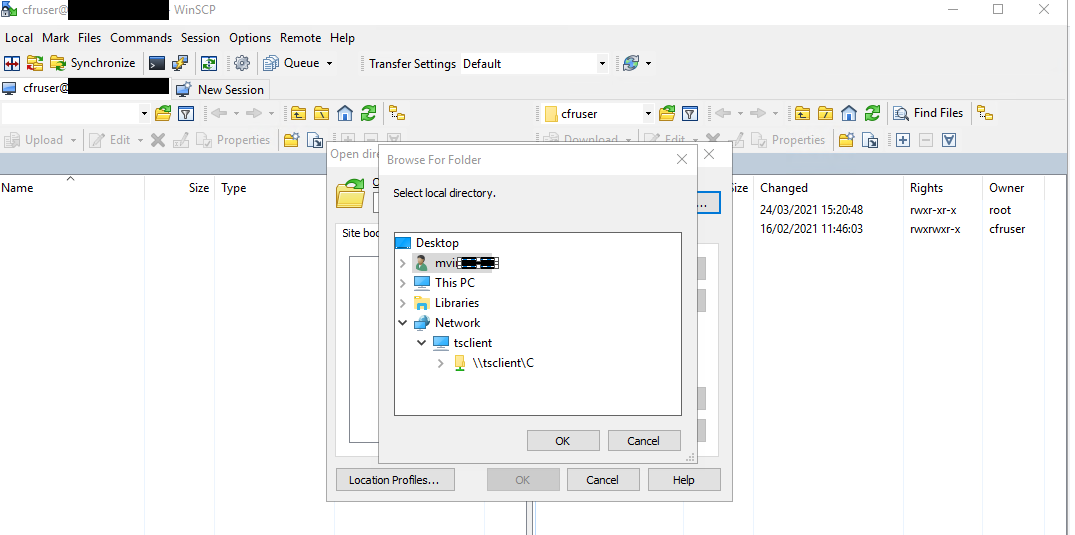Screen dimensions: 1075x535
Task: Click the Preferences gear icon
Action: (x=241, y=63)
